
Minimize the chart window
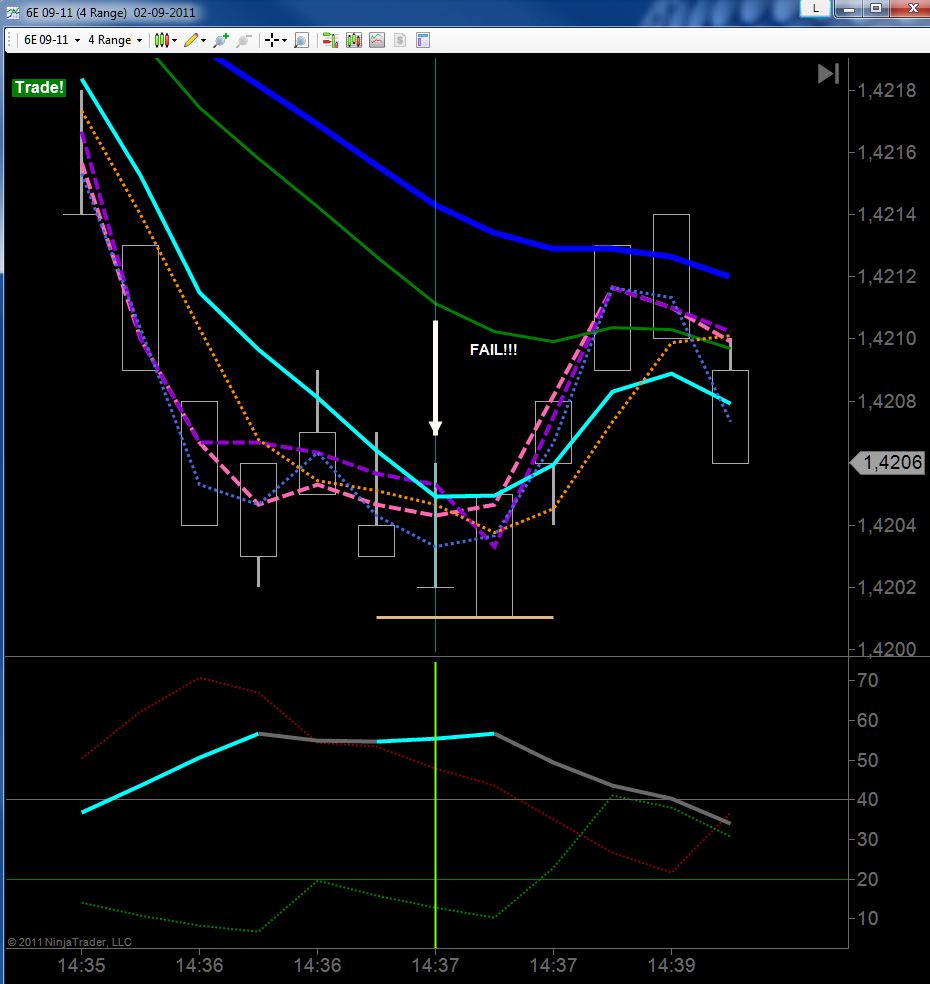click(x=850, y=9)
